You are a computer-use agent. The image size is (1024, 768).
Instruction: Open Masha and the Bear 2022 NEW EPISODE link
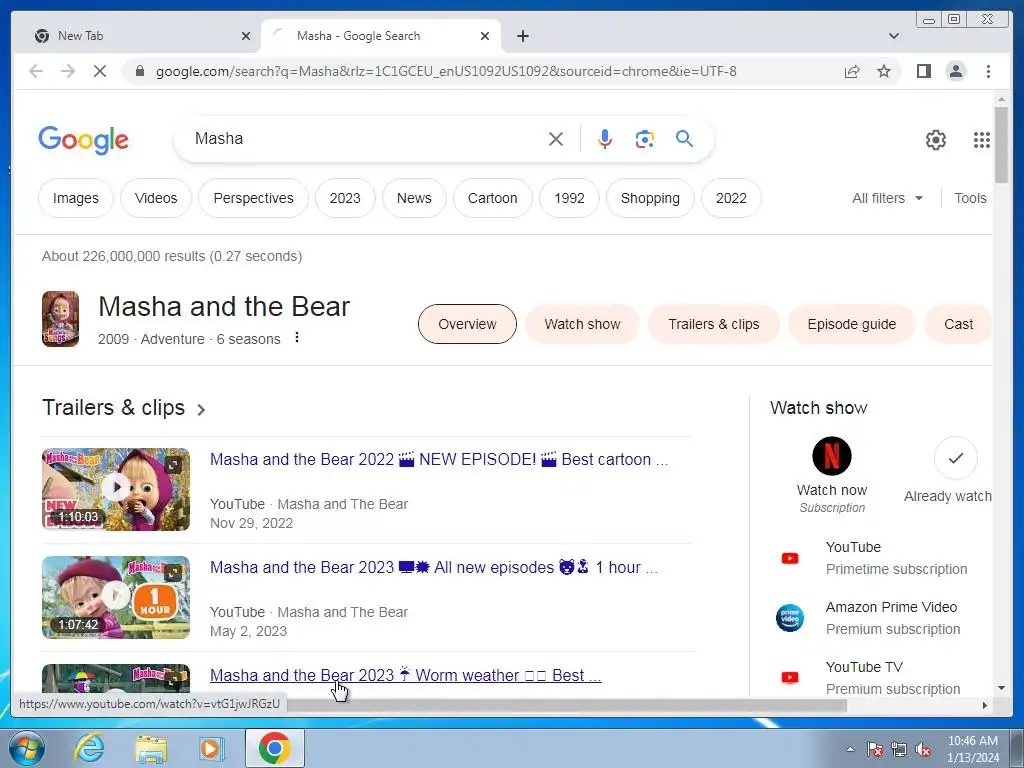pyautogui.click(x=439, y=459)
